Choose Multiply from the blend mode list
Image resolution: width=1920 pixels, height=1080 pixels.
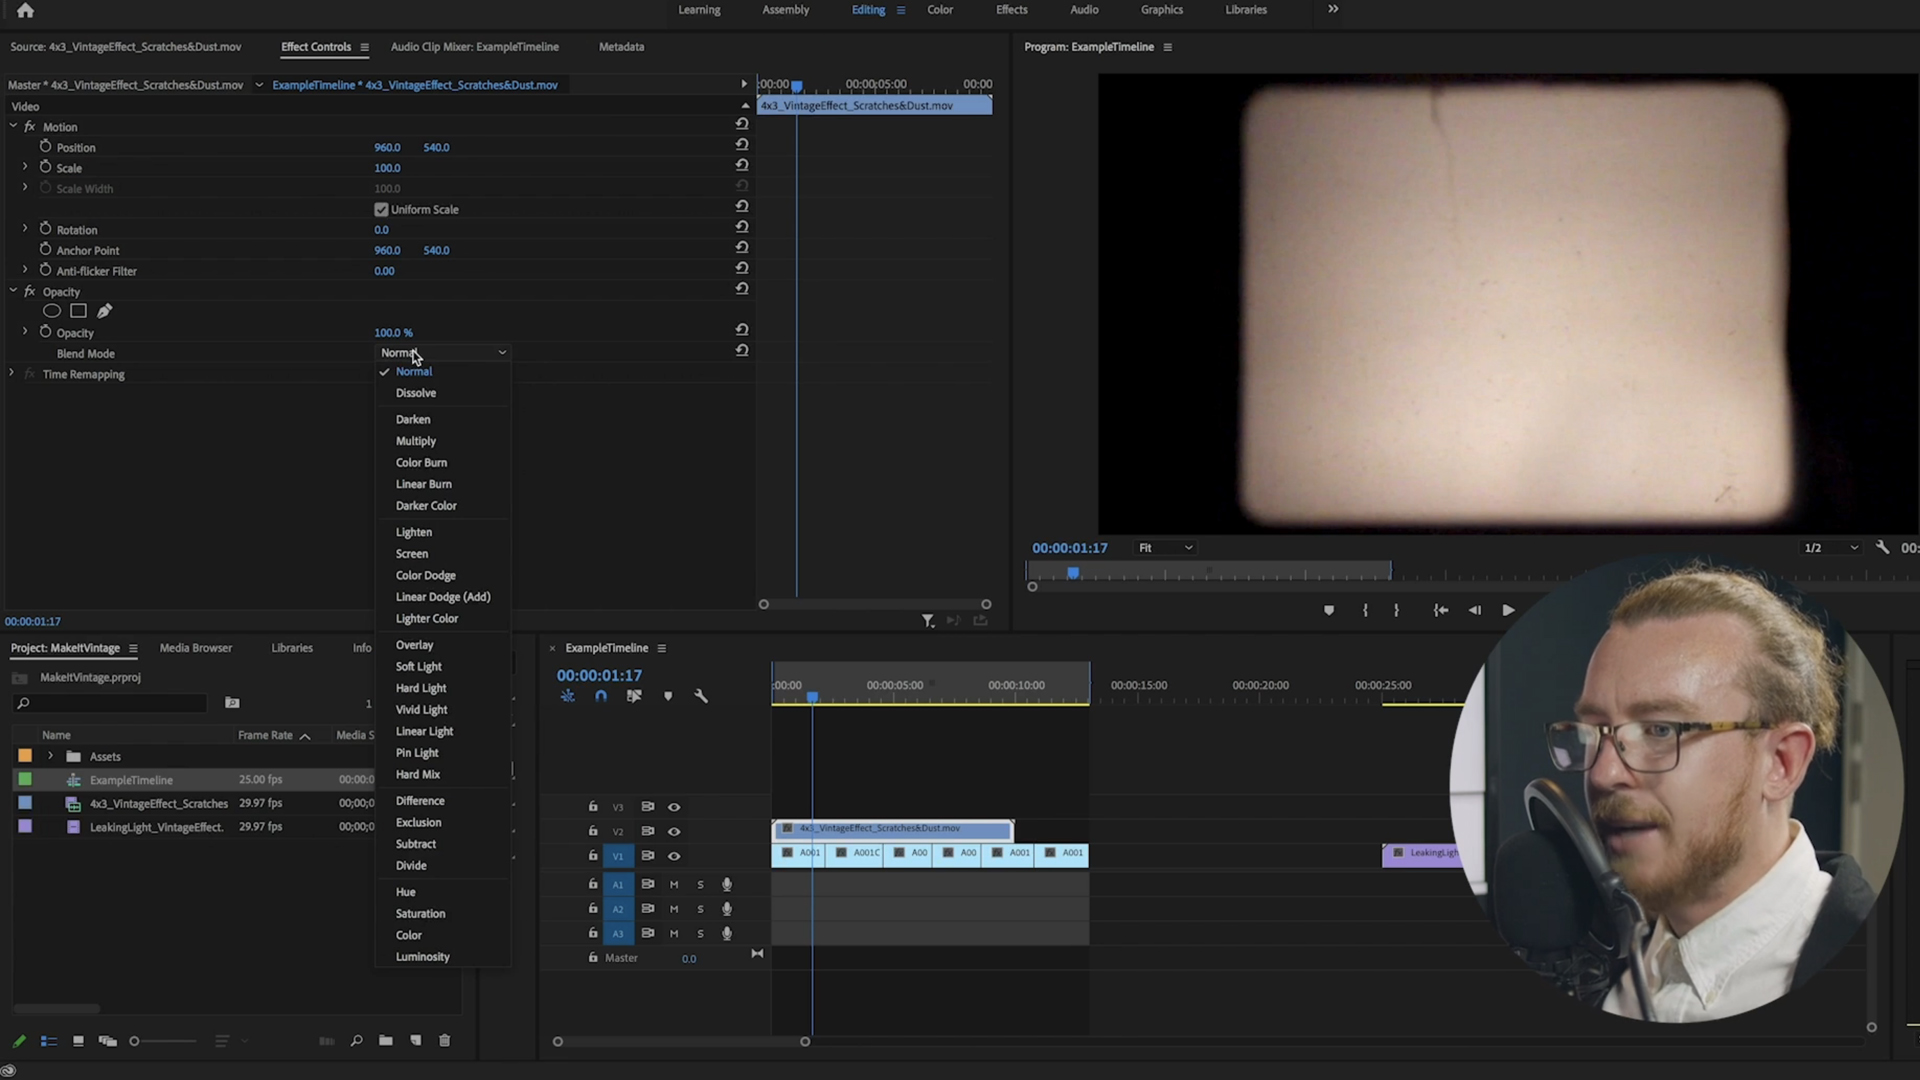click(x=416, y=441)
